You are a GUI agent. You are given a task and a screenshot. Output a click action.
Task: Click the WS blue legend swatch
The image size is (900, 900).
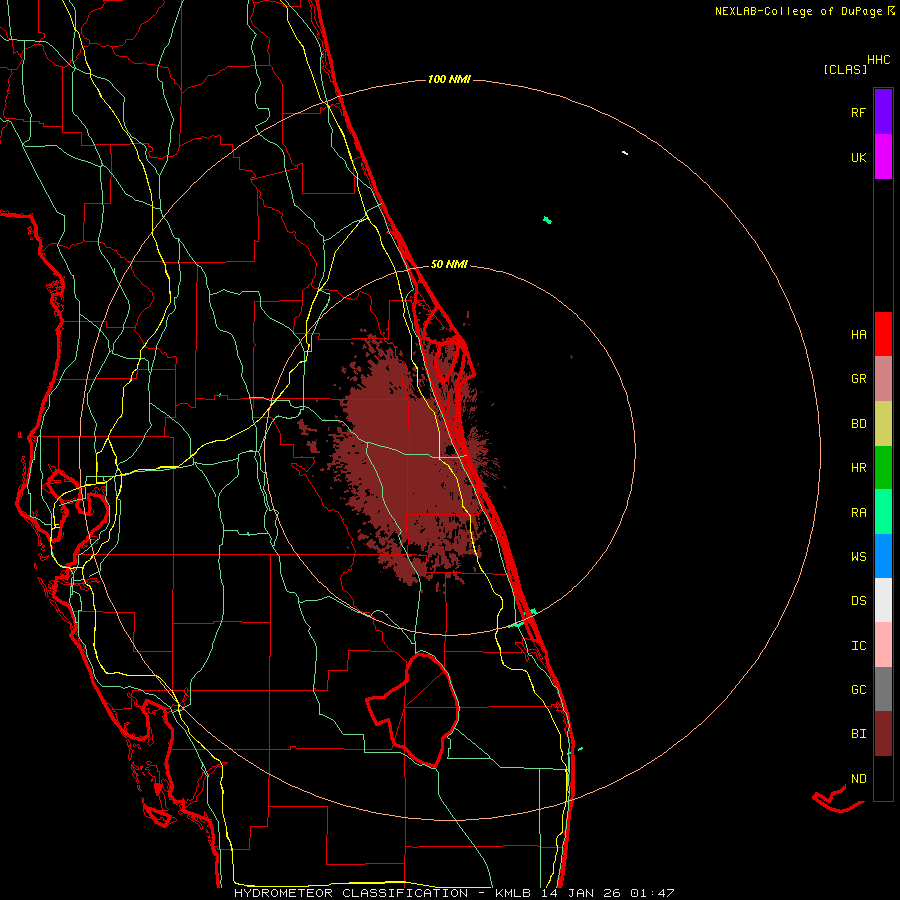tap(883, 556)
